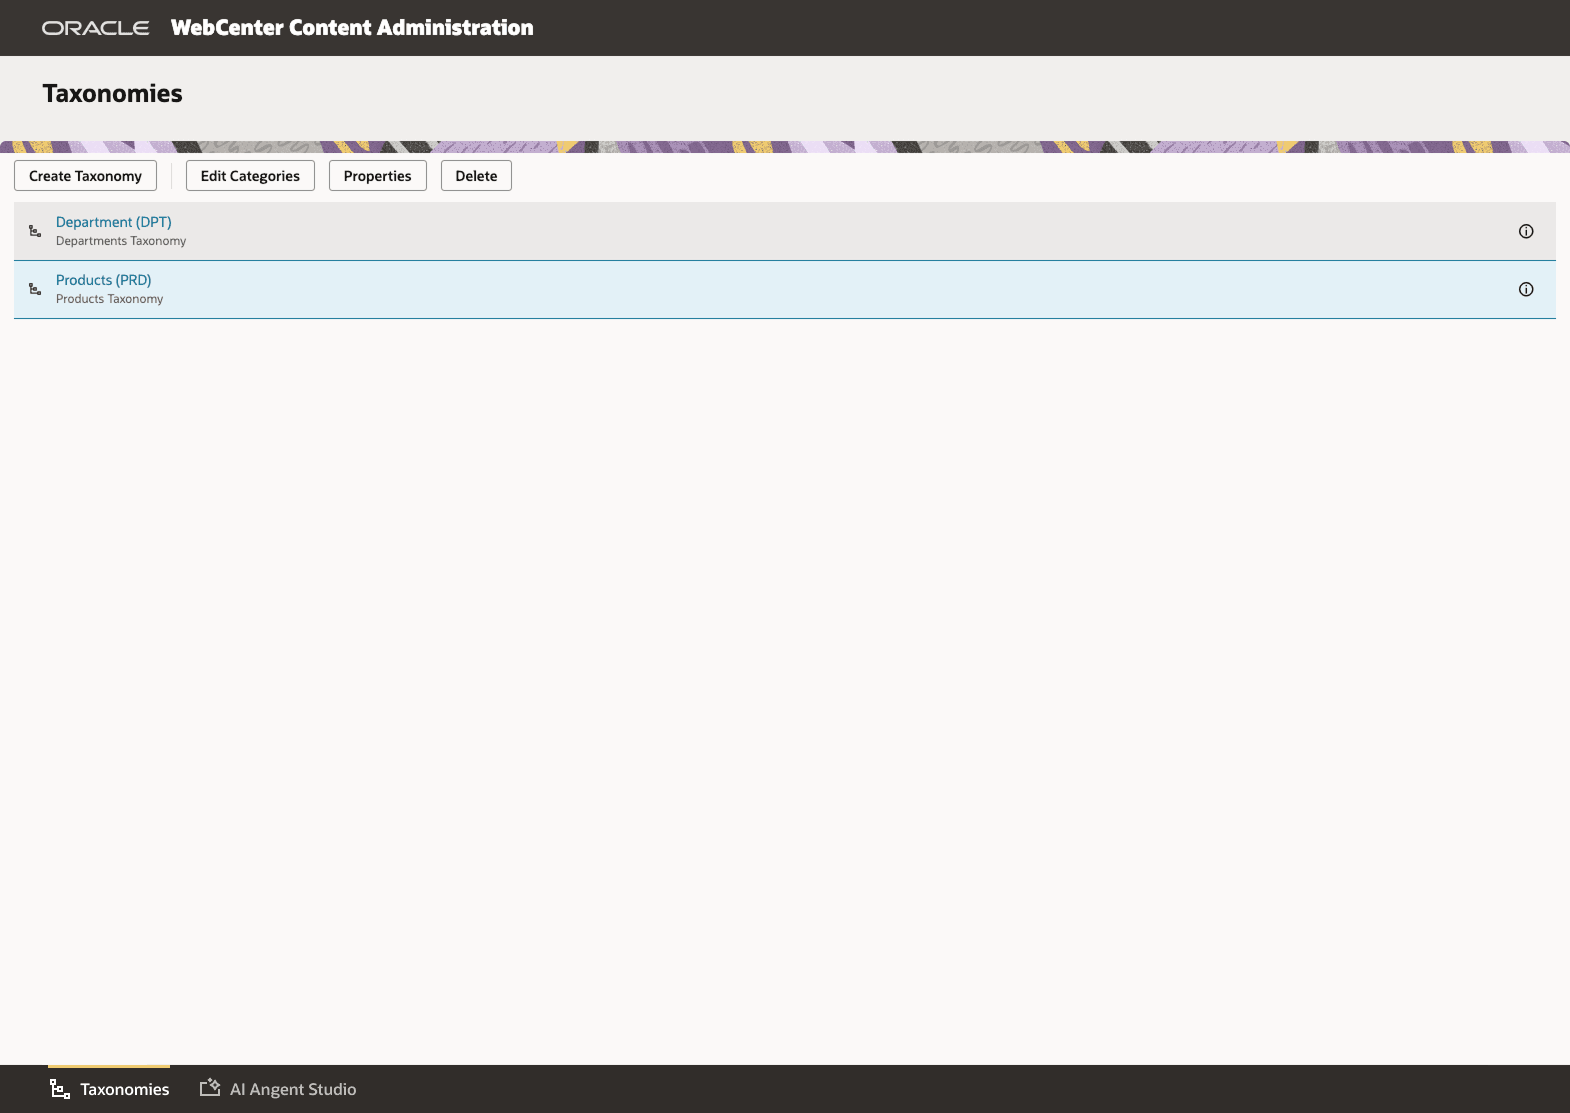The height and width of the screenshot is (1113, 1570).
Task: Switch to the AI Angent Studio tab
Action: pos(278,1089)
